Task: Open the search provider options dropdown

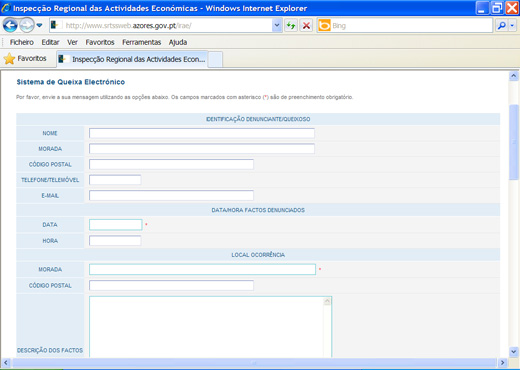Action: 512,25
